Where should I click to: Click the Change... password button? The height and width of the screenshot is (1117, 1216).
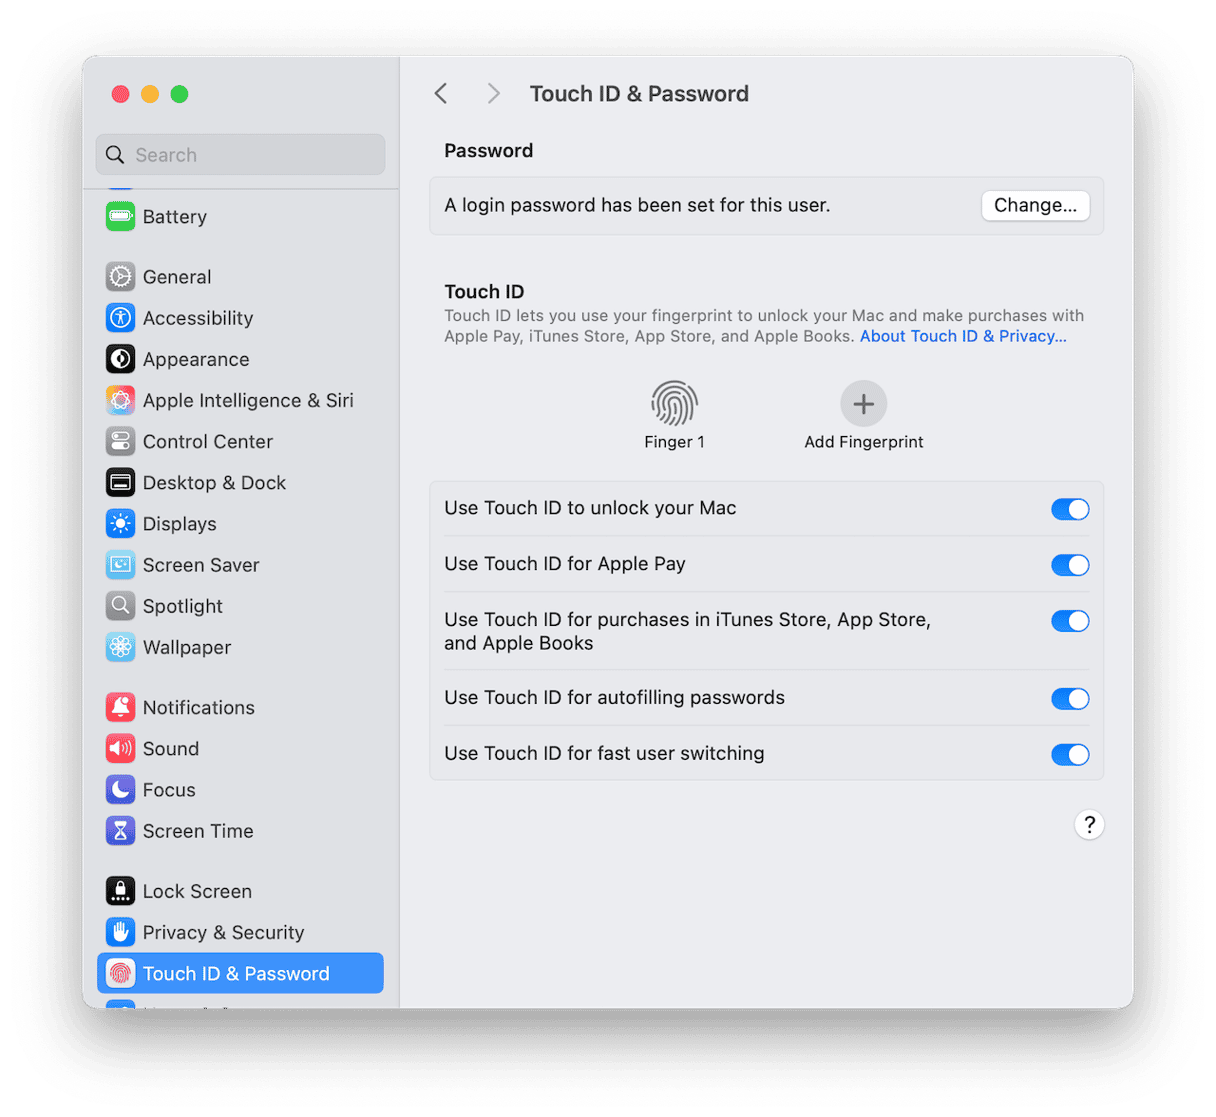[1035, 205]
